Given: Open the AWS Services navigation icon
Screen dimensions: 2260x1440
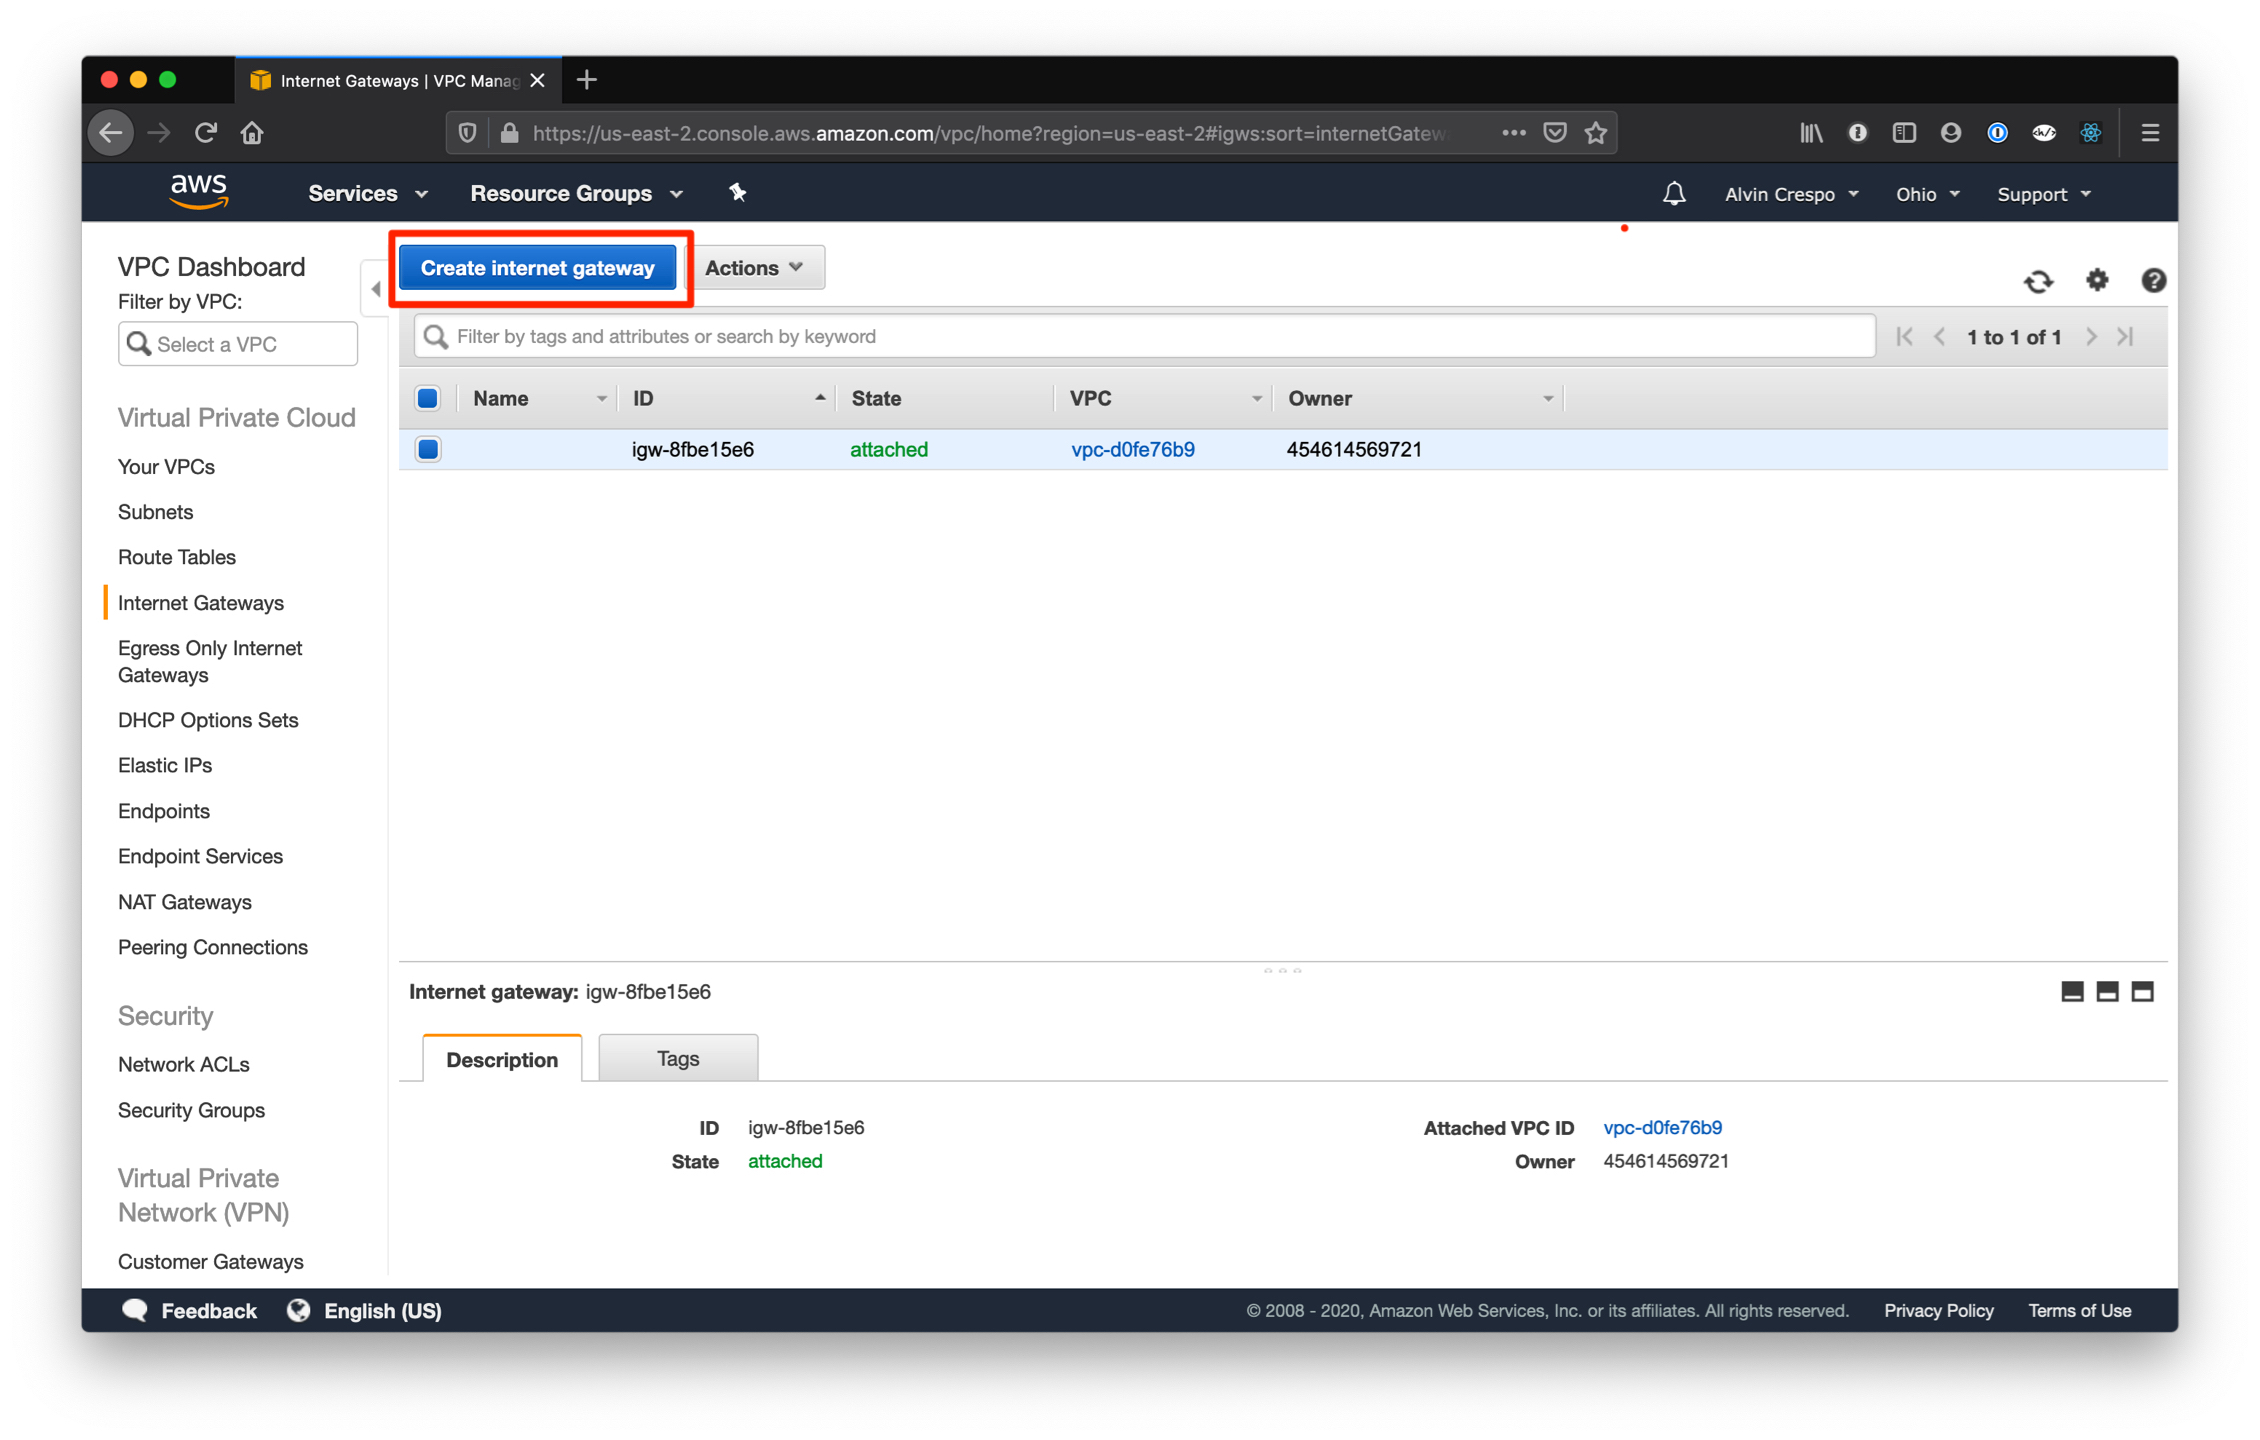Looking at the screenshot, I should click(365, 193).
